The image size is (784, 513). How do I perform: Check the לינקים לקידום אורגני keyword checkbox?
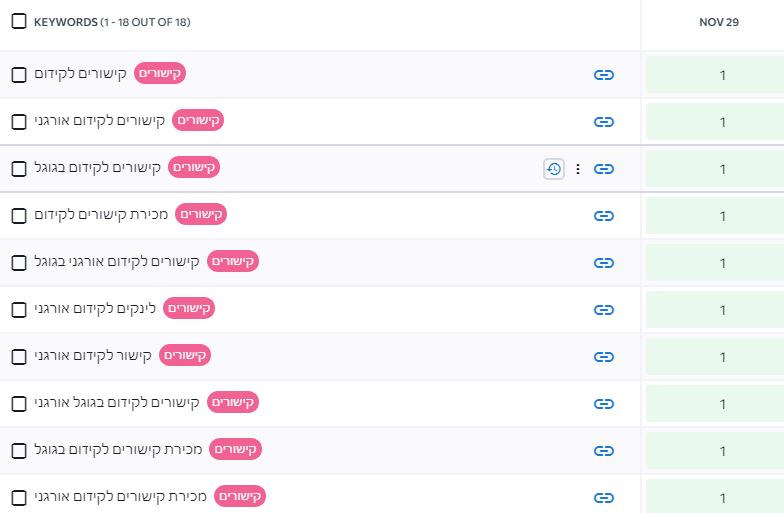pyautogui.click(x=19, y=310)
